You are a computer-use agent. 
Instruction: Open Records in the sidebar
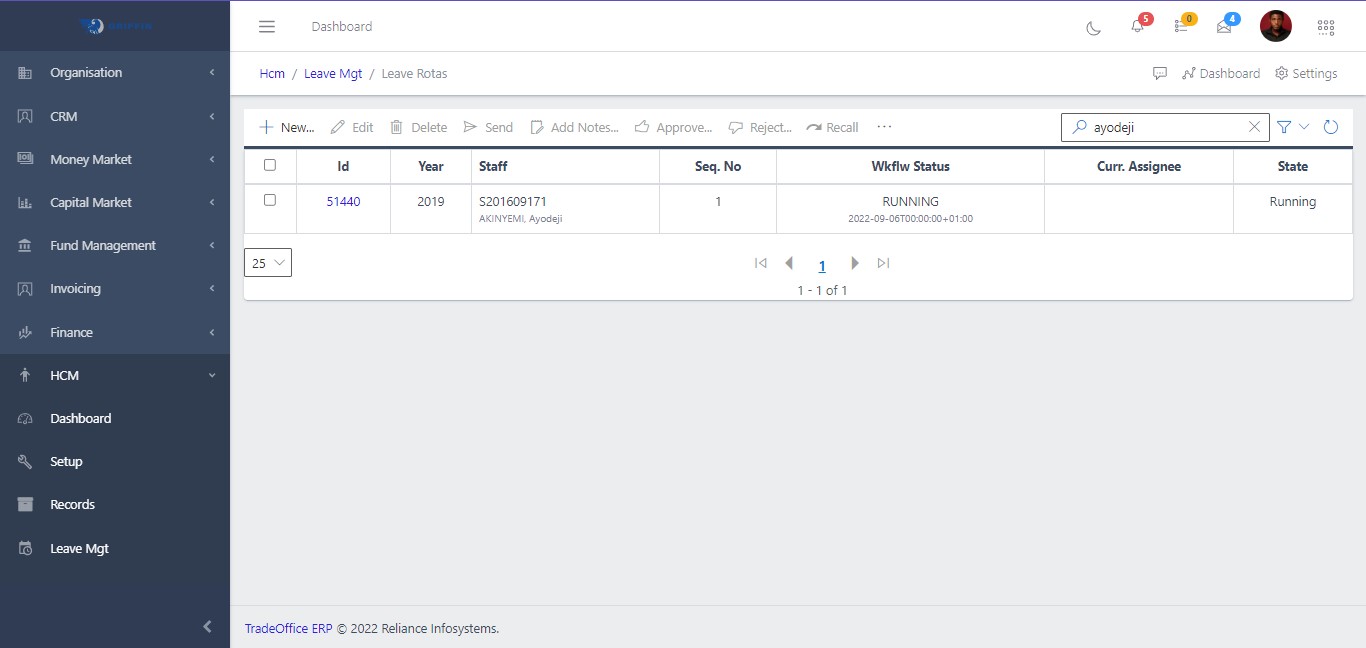(72, 505)
